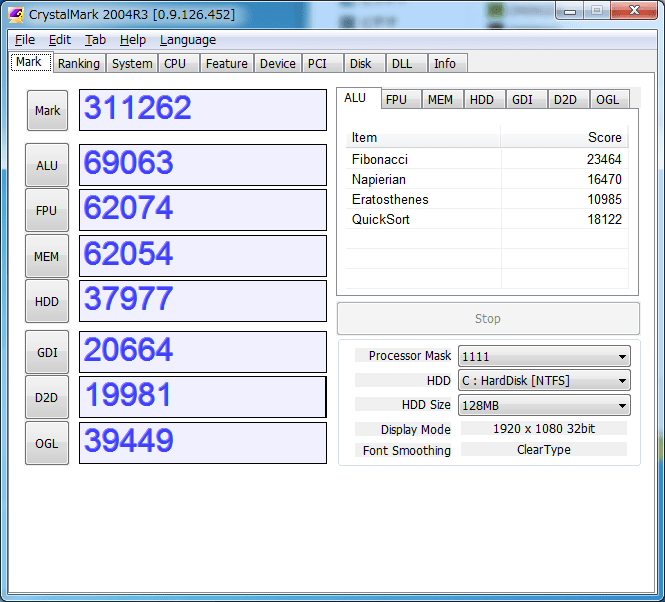Viewport: 665px width, 602px height.
Task: Select the Eratosthenes result row
Action: pos(487,199)
